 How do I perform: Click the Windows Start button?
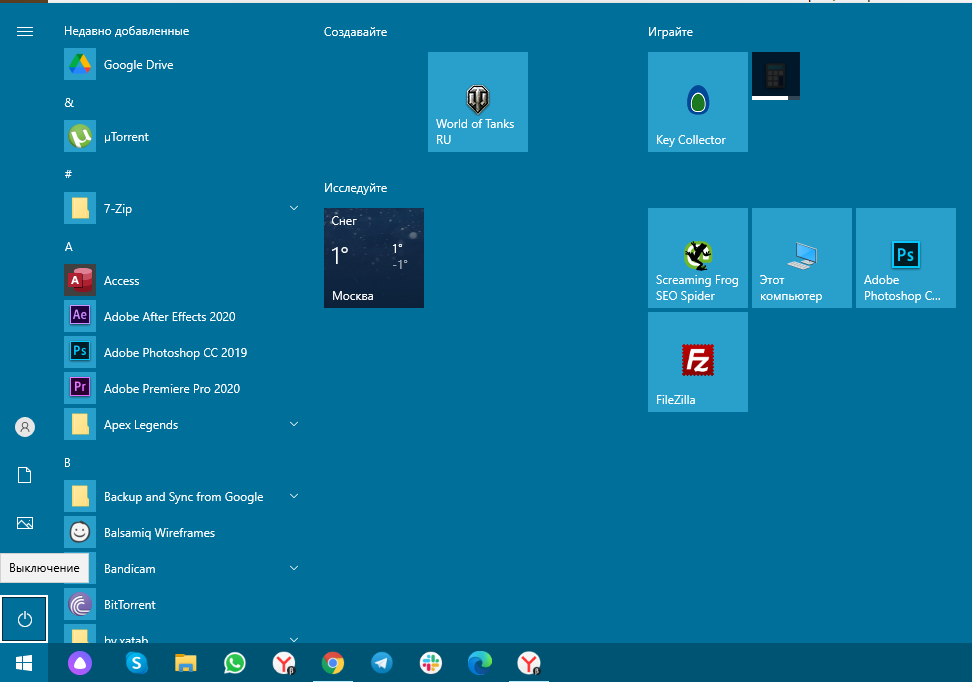[24, 663]
